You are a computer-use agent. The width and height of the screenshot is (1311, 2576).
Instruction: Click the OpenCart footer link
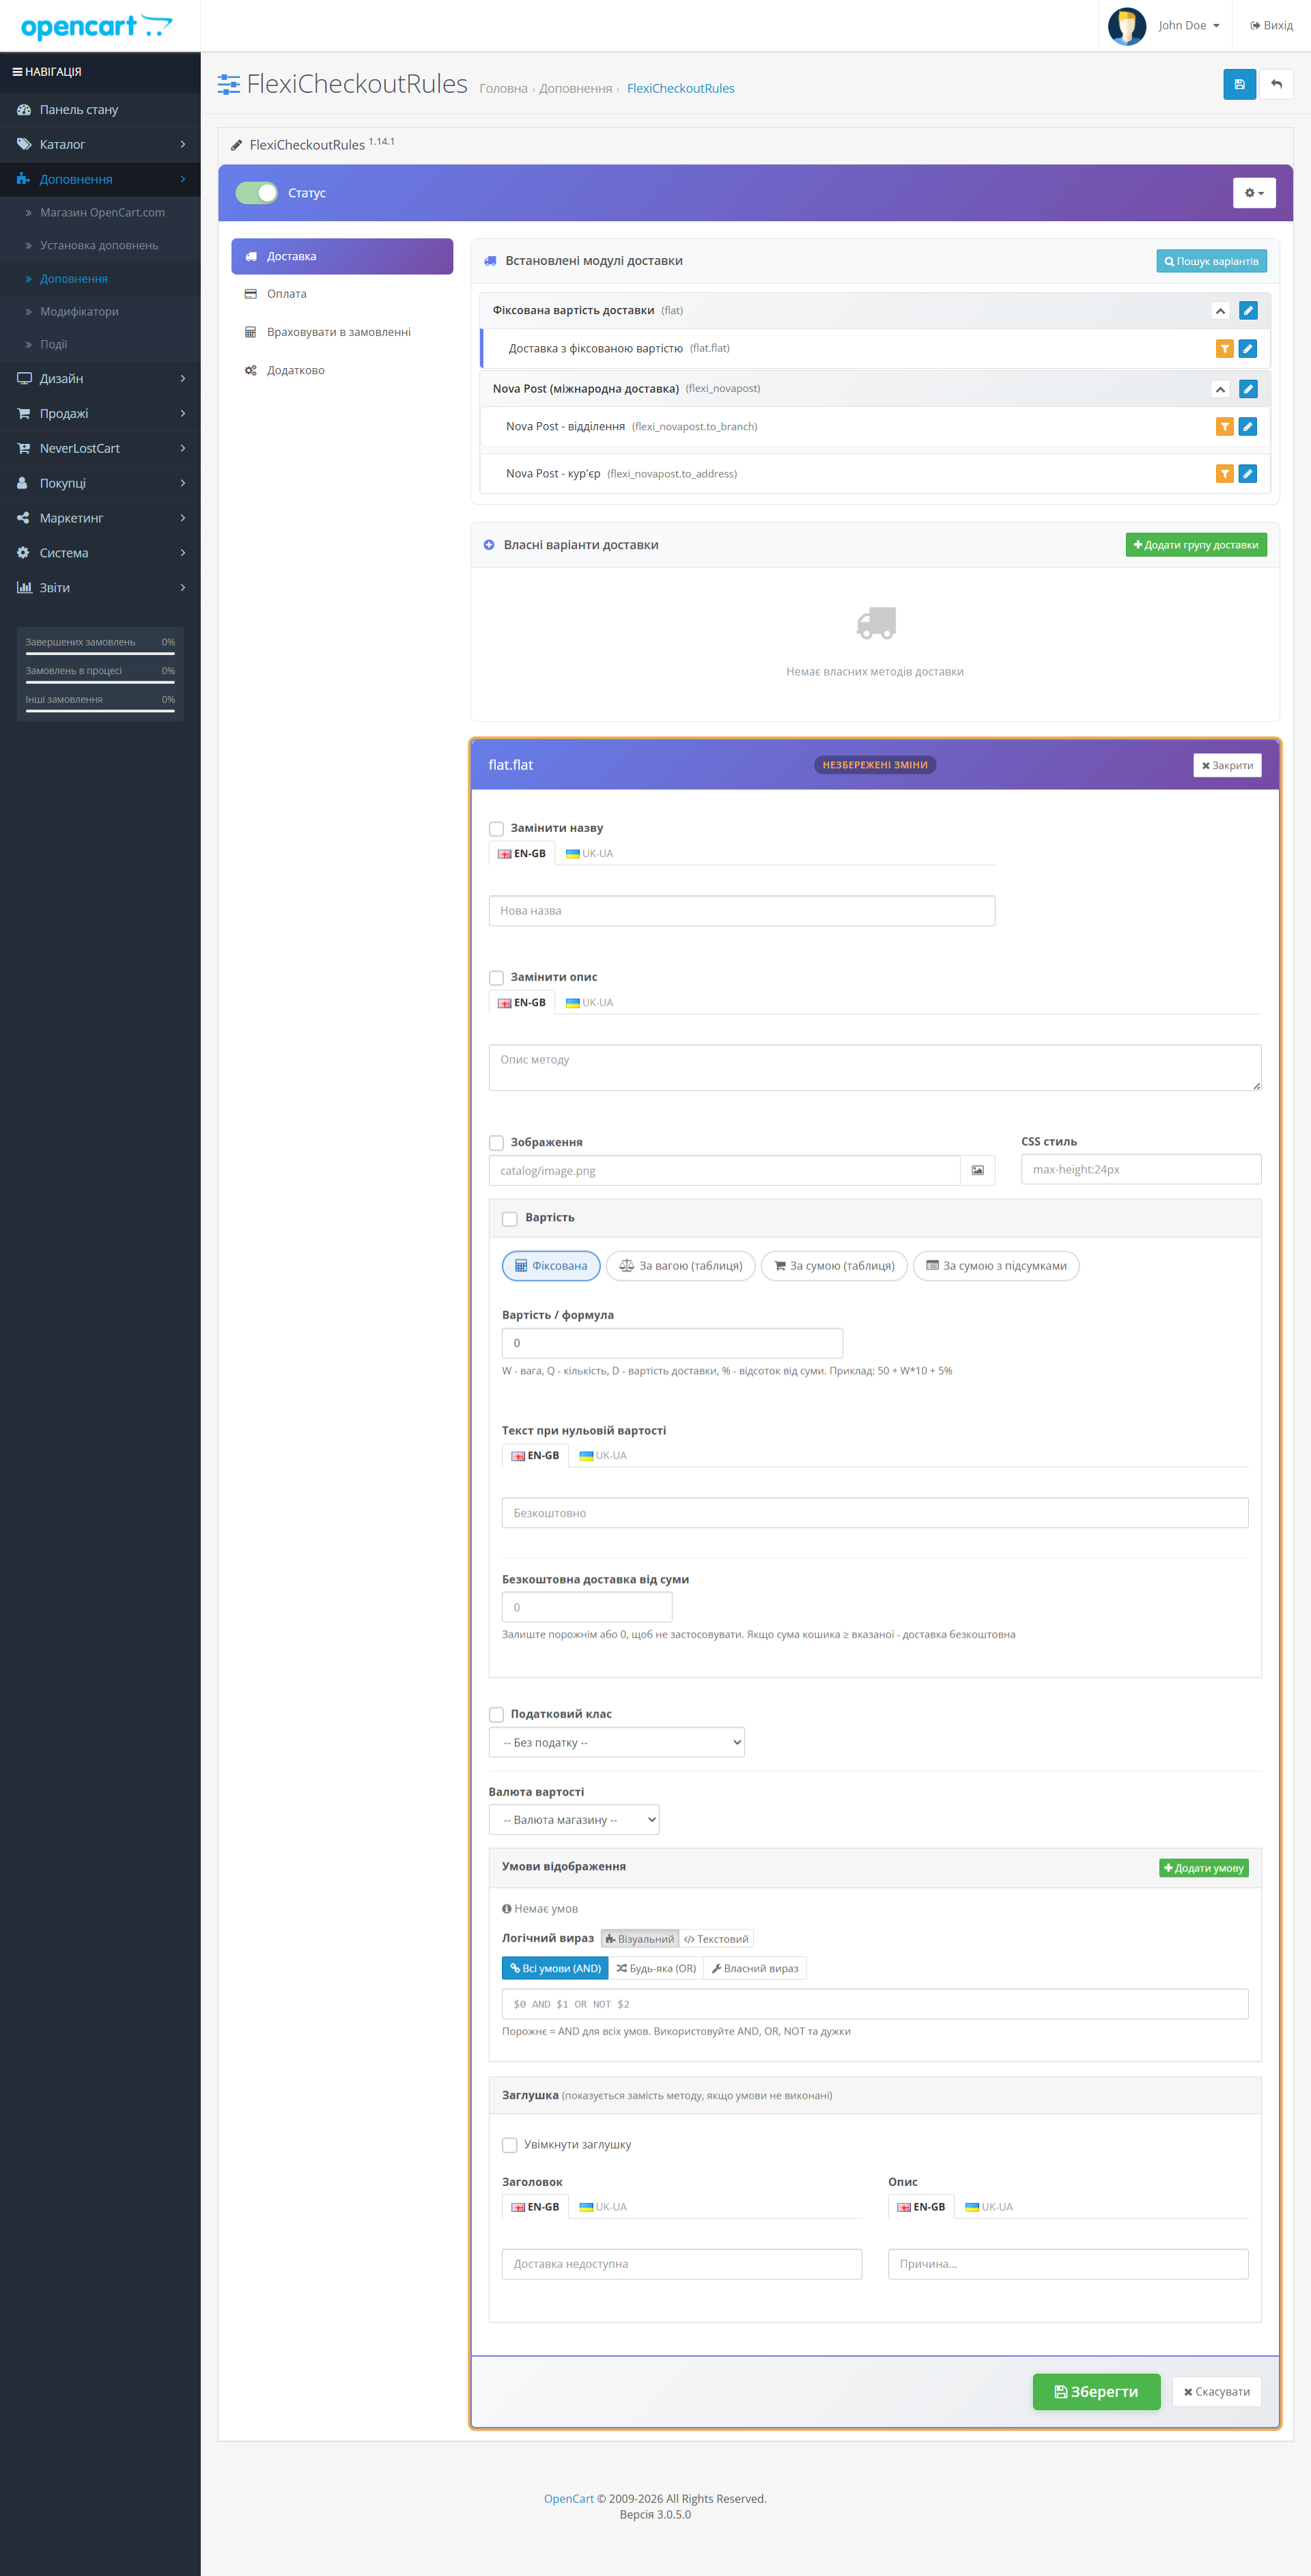tap(569, 2499)
